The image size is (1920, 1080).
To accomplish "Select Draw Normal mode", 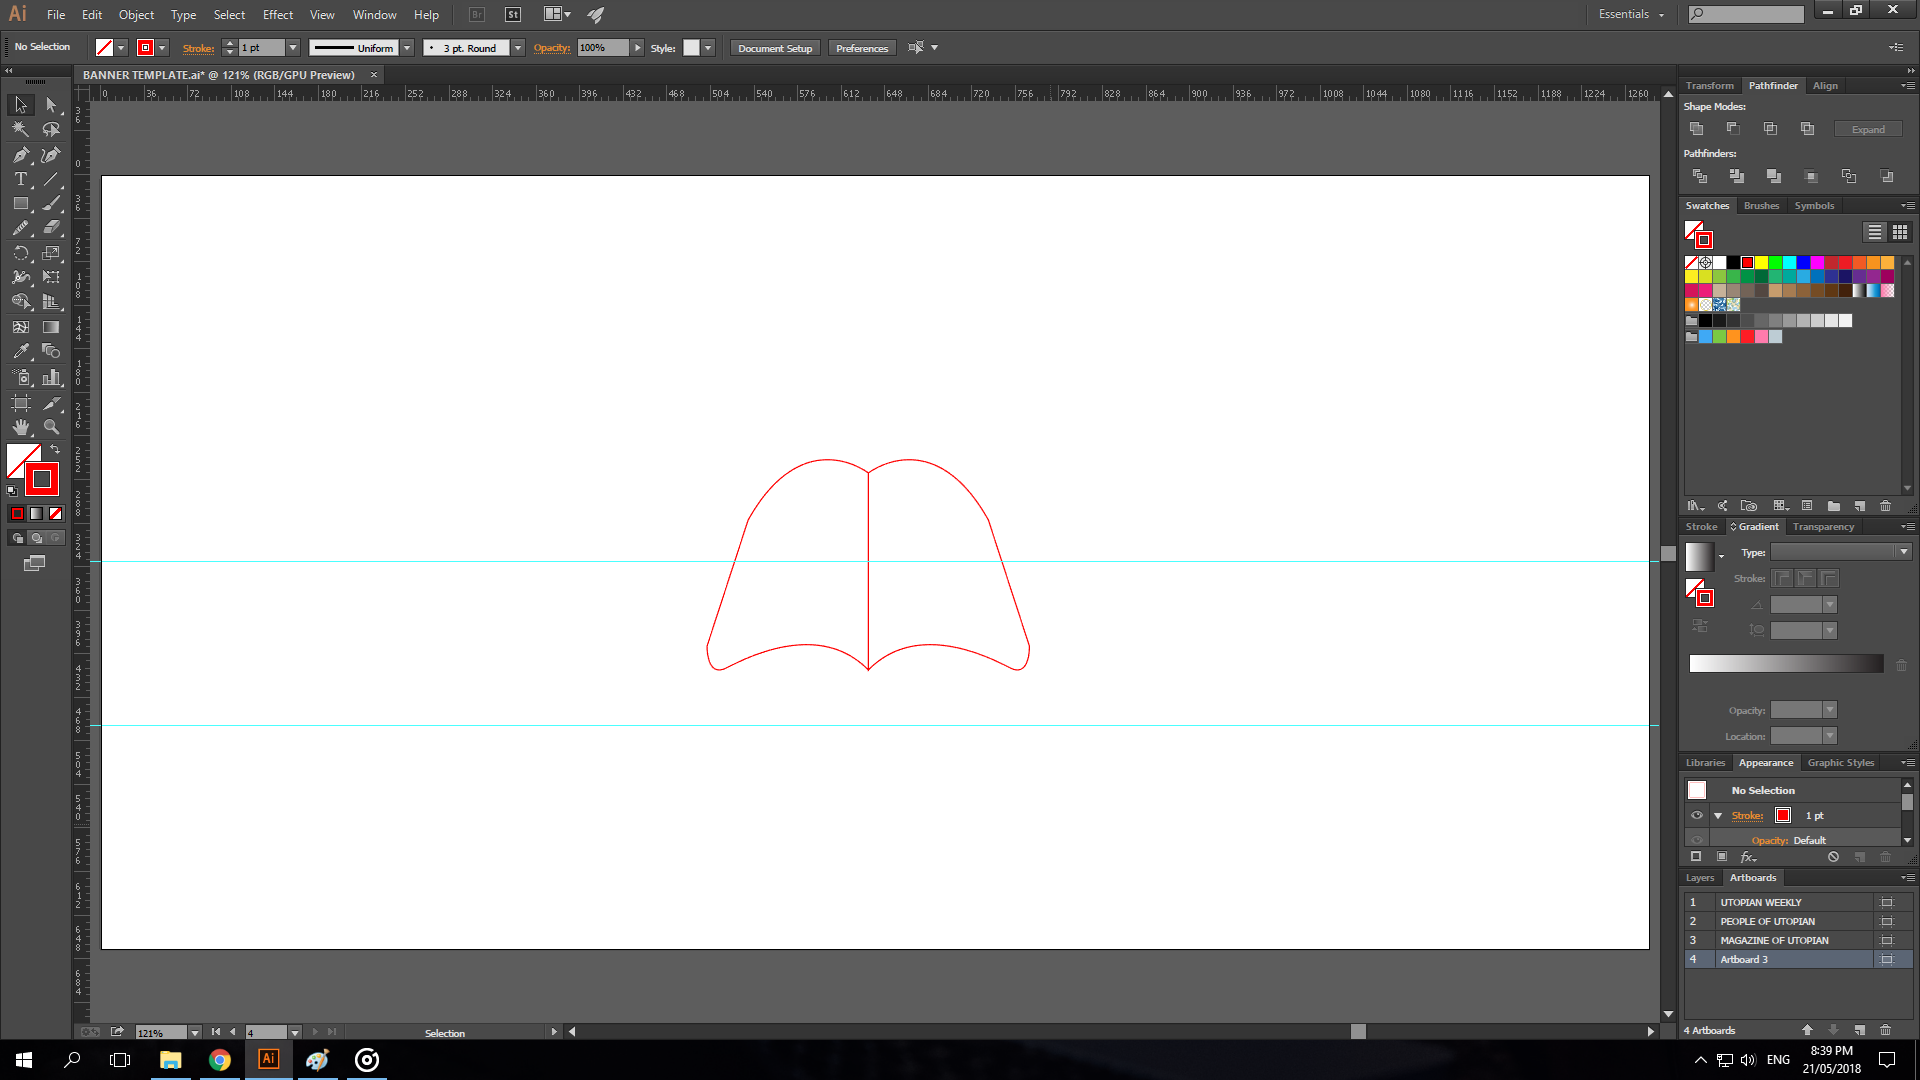I will tap(17, 538).
